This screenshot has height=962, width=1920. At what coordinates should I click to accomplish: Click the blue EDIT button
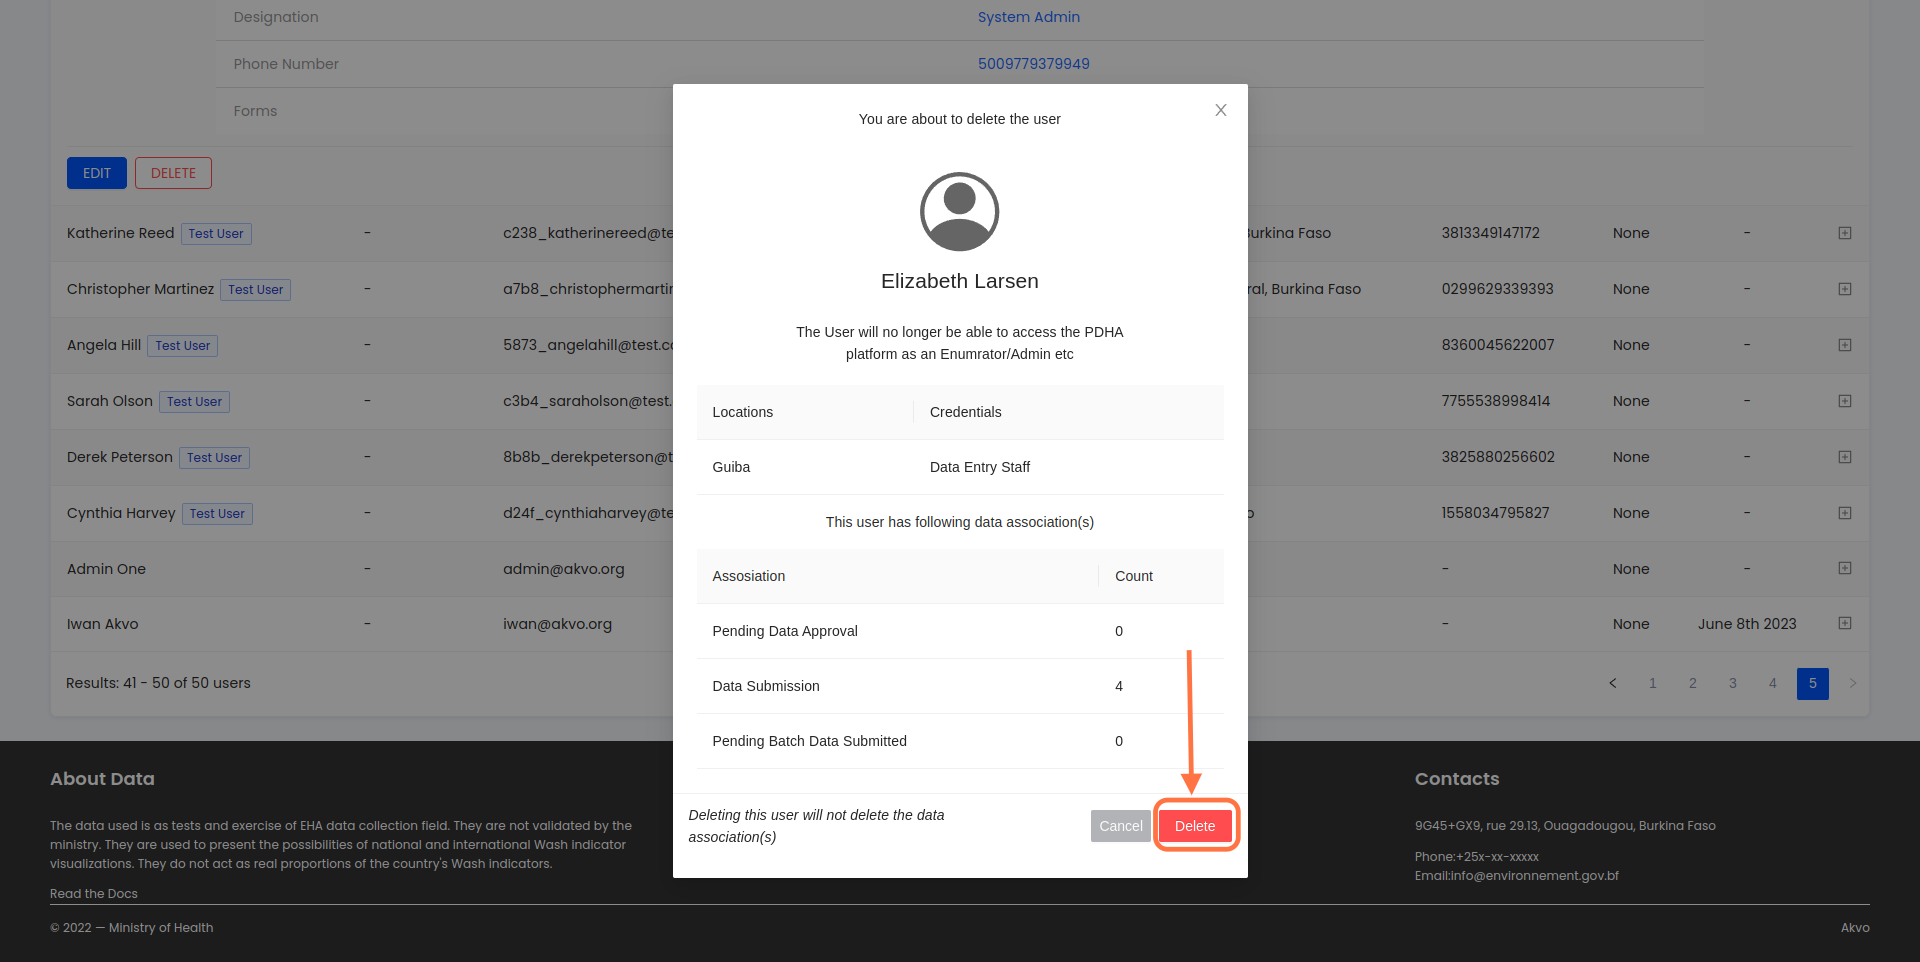click(97, 173)
